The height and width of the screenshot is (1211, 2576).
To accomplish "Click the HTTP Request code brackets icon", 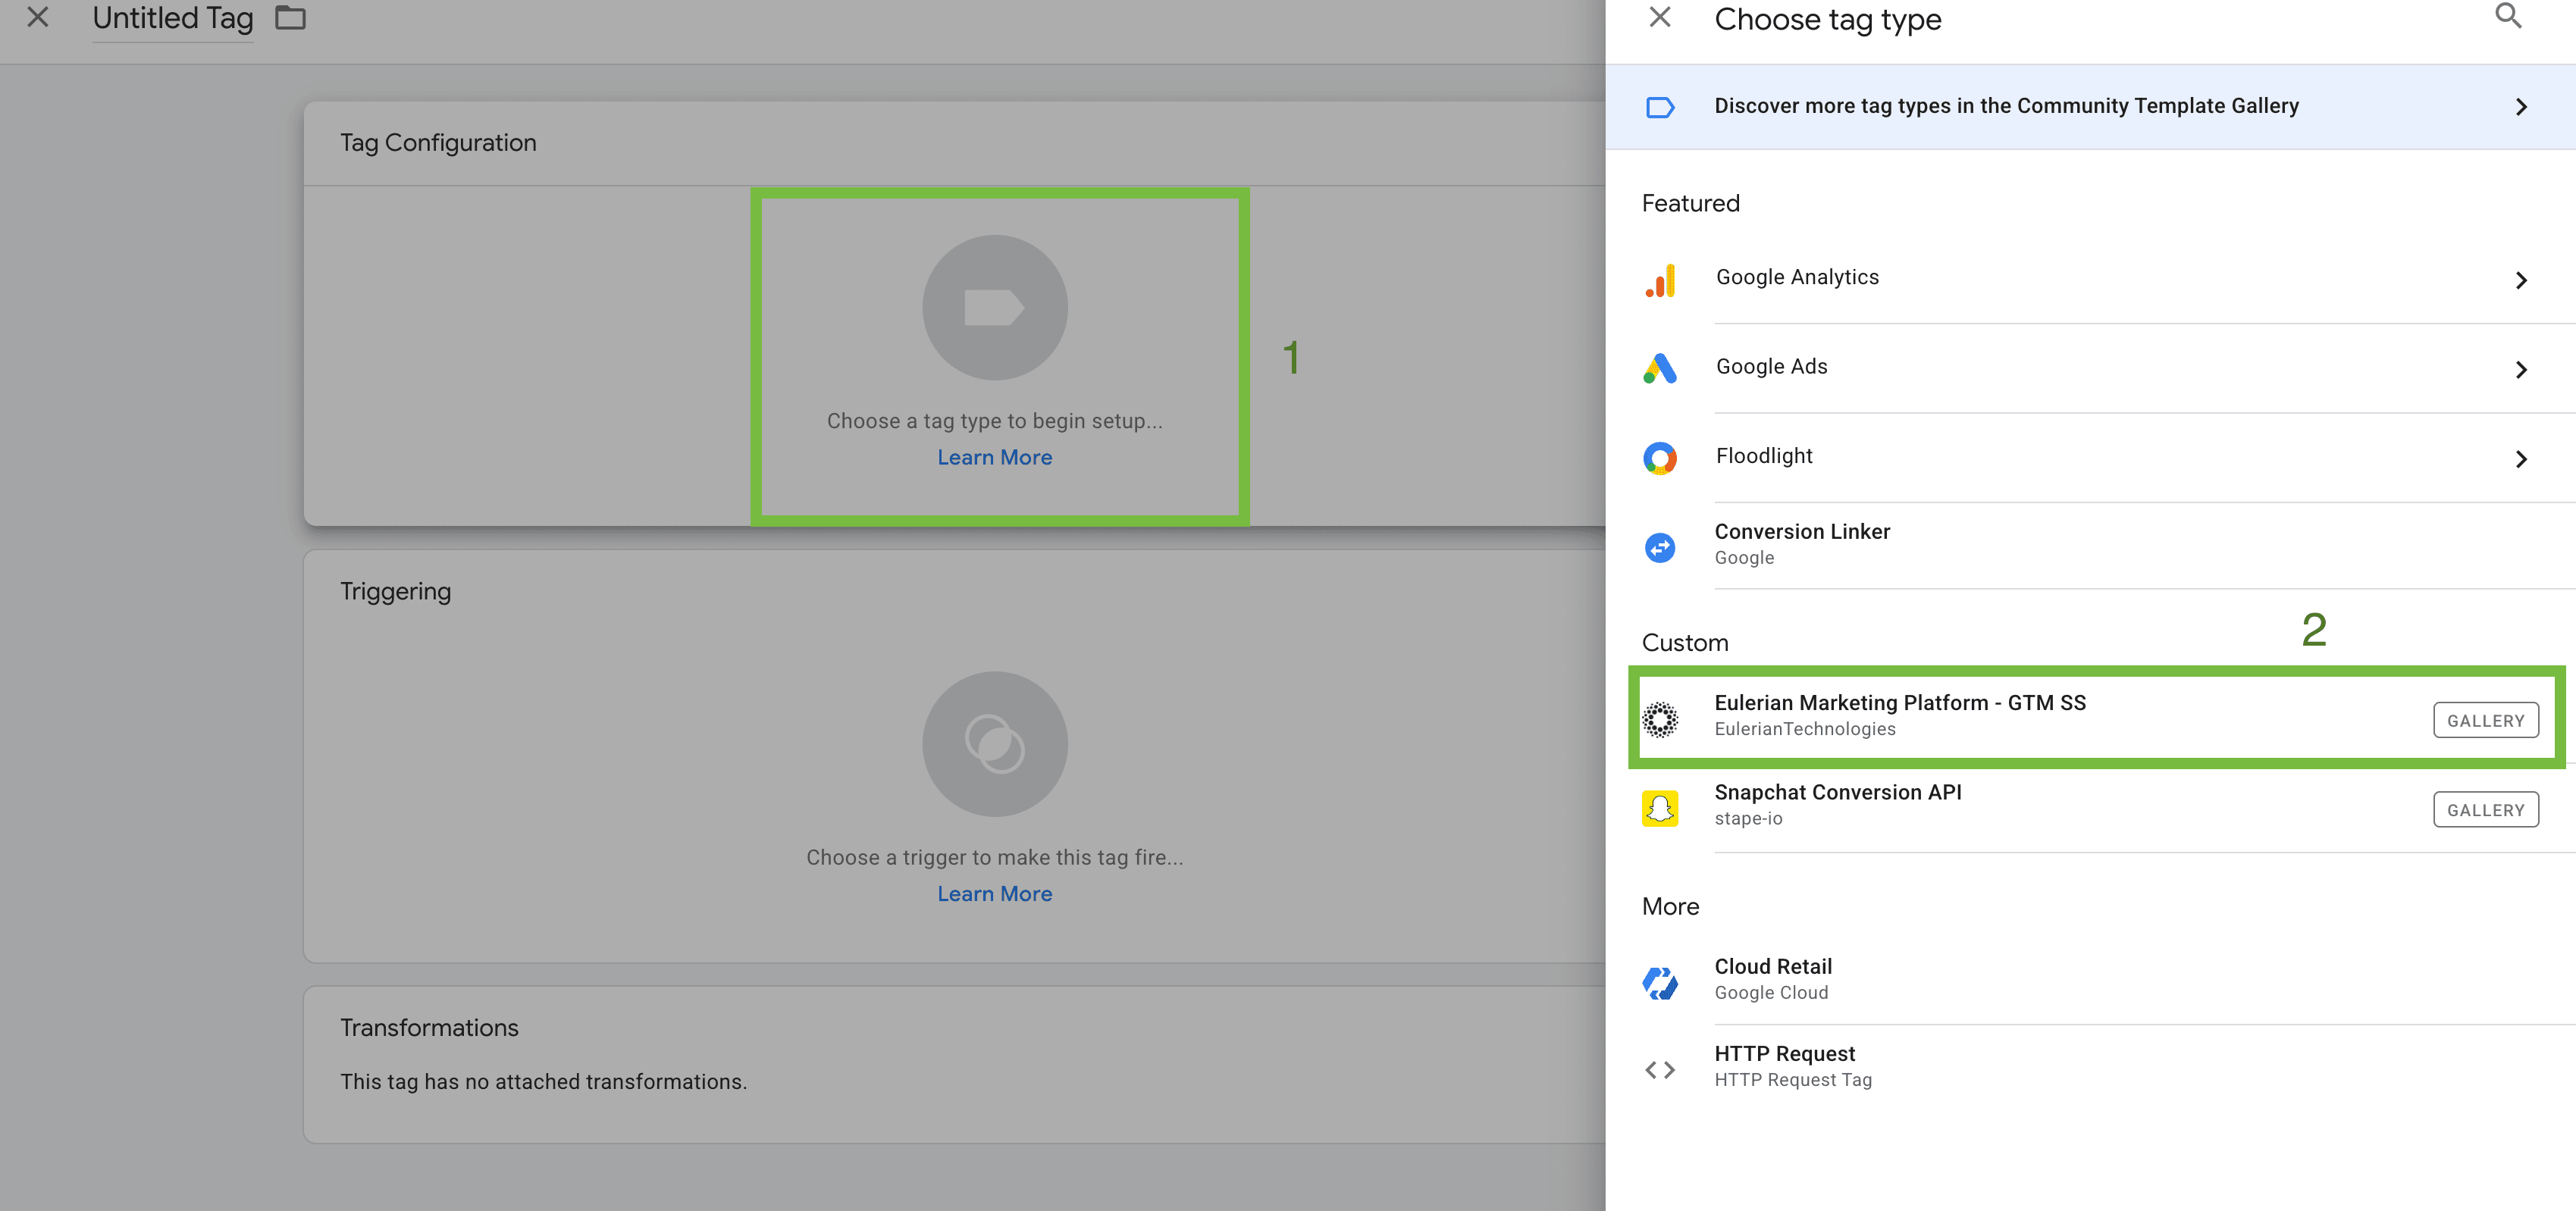I will point(1660,1069).
